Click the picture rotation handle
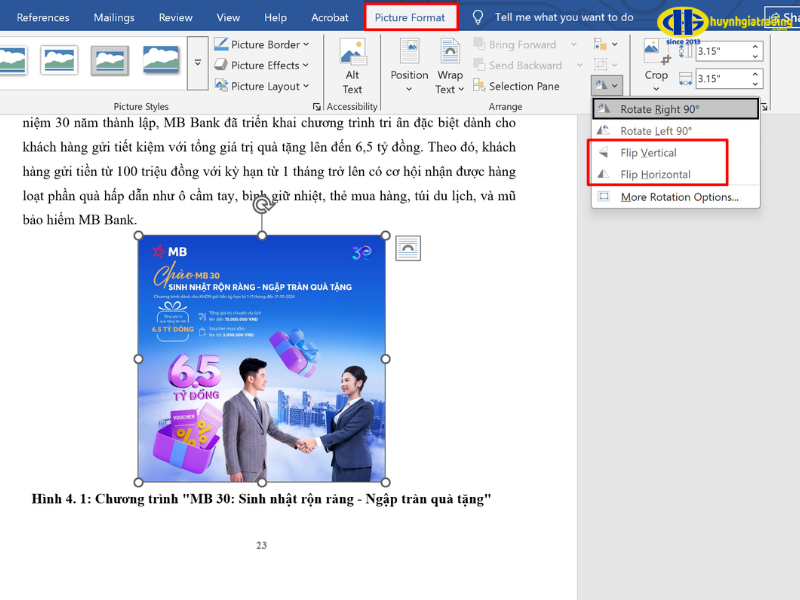The image size is (800, 600). tap(262, 205)
